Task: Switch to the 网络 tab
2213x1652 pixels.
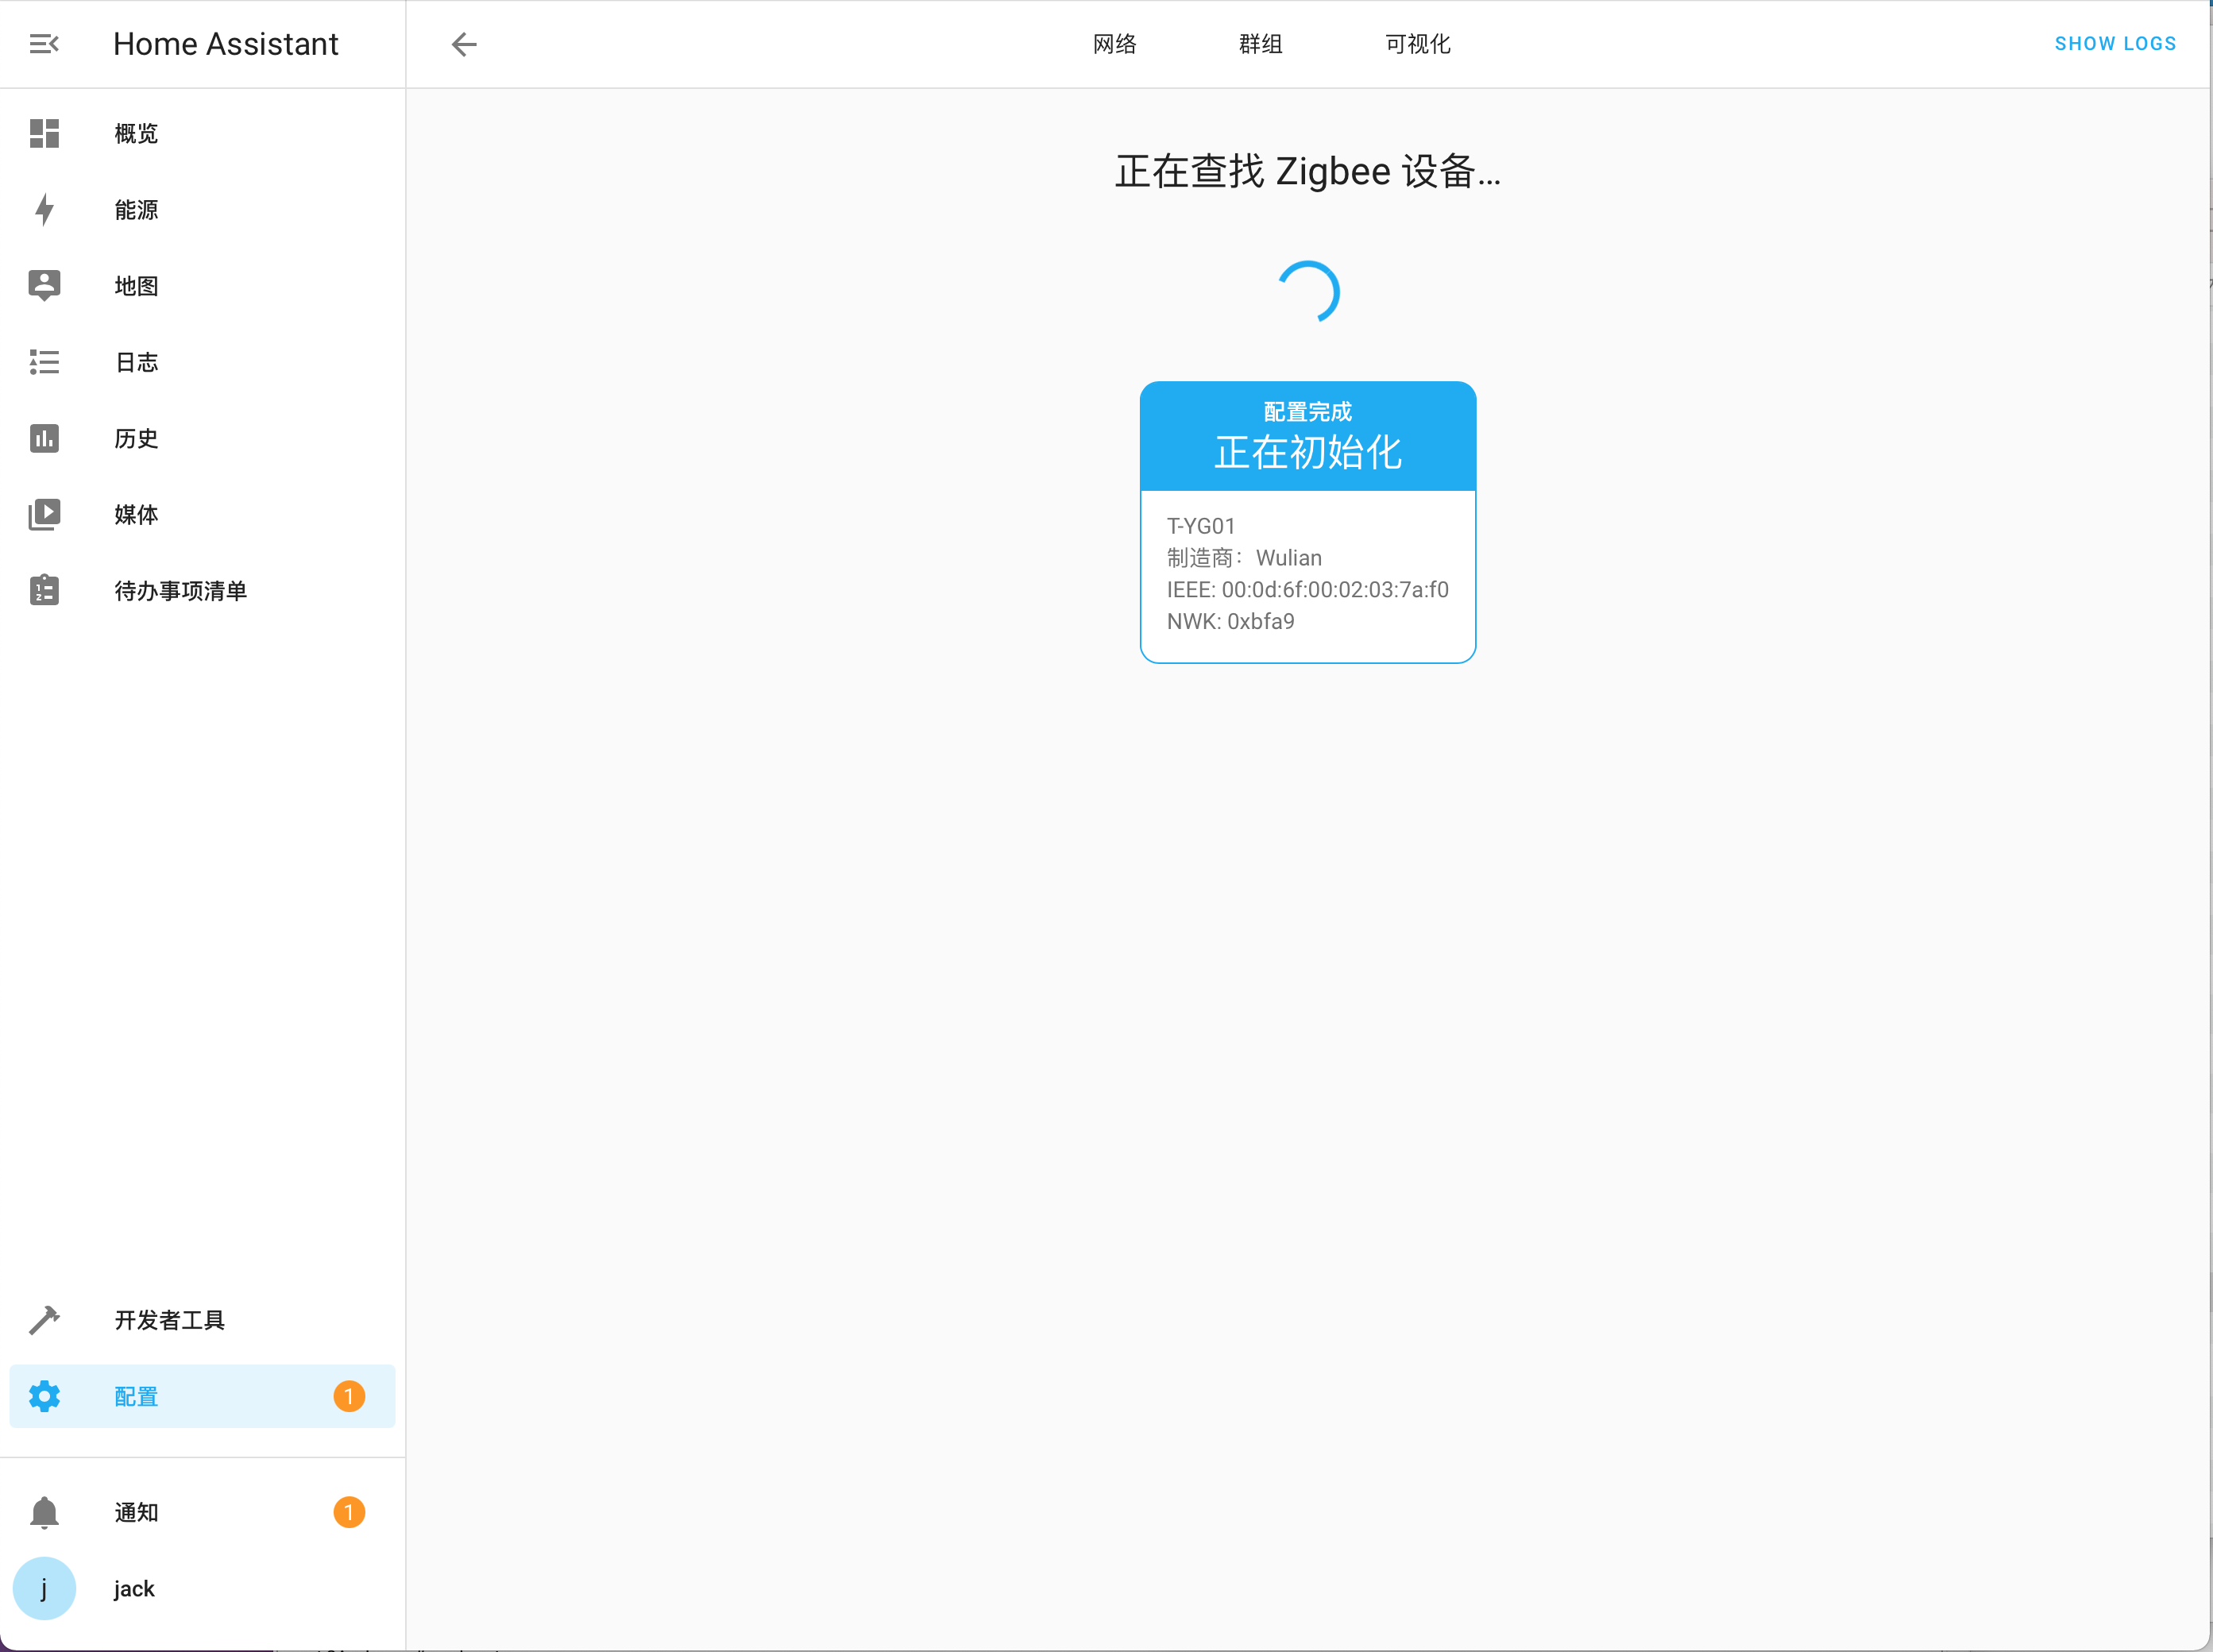Action: coord(1114,44)
